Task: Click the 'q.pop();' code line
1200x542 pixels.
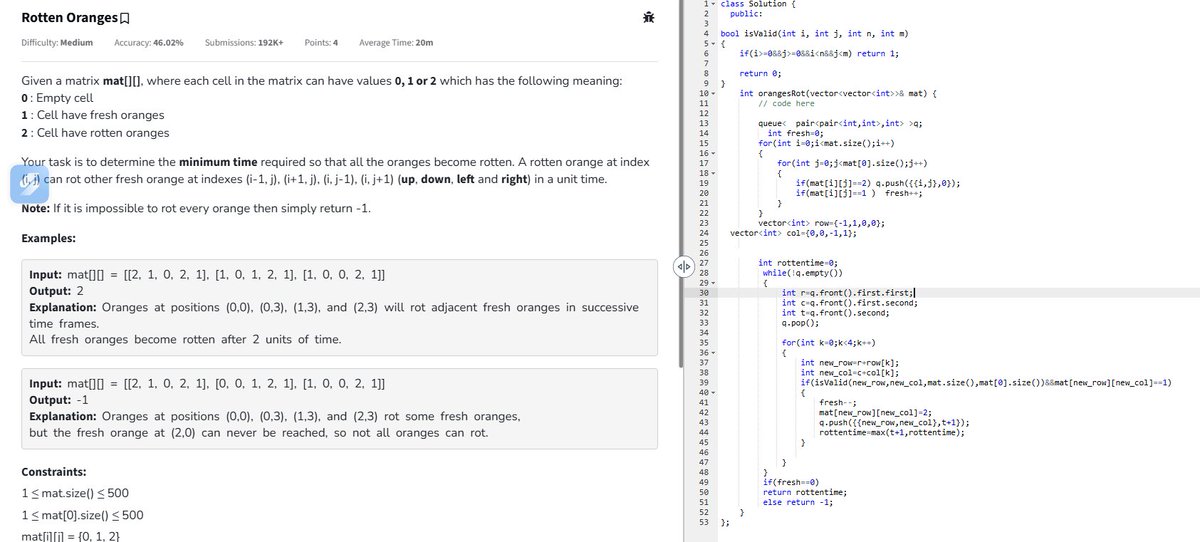Action: (800, 322)
